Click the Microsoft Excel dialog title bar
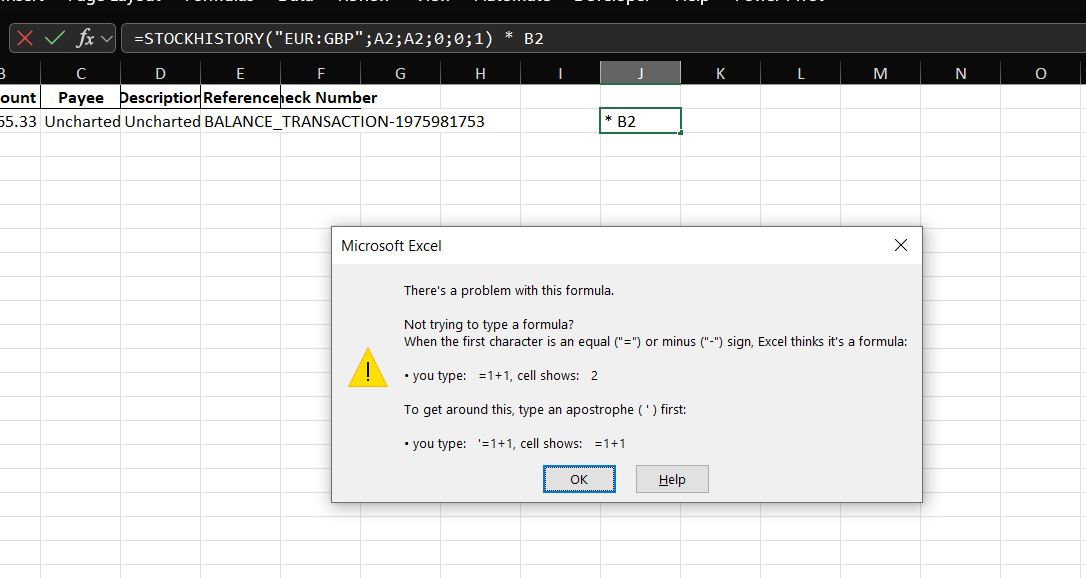This screenshot has width=1086, height=578. pyautogui.click(x=600, y=245)
